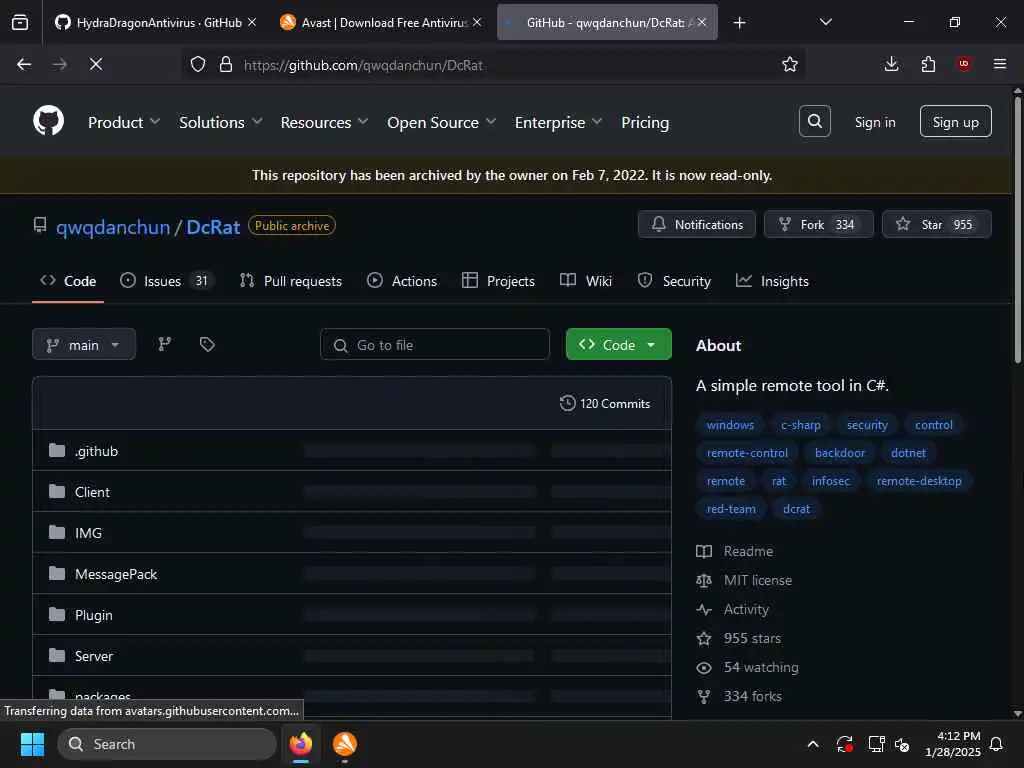Open the qwqdanchun owner link
This screenshot has width=1024, height=768.
click(113, 227)
